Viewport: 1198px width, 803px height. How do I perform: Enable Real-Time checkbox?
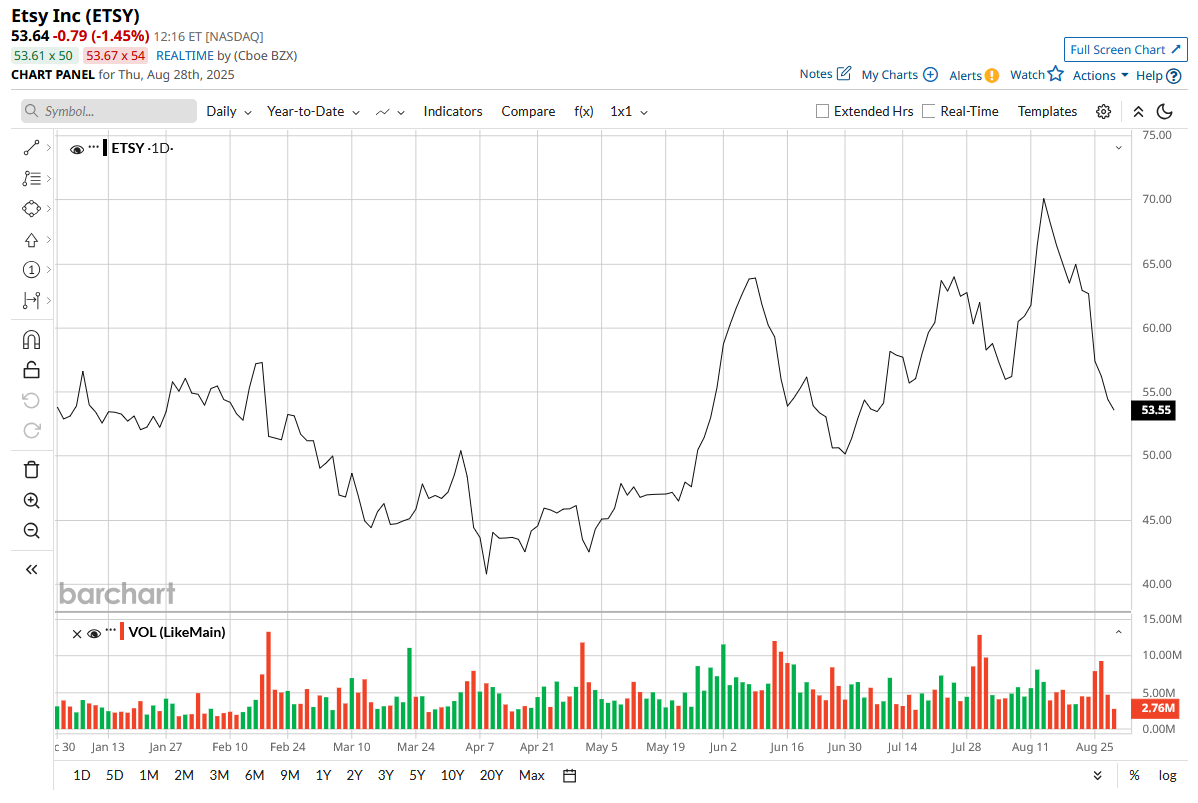click(928, 112)
